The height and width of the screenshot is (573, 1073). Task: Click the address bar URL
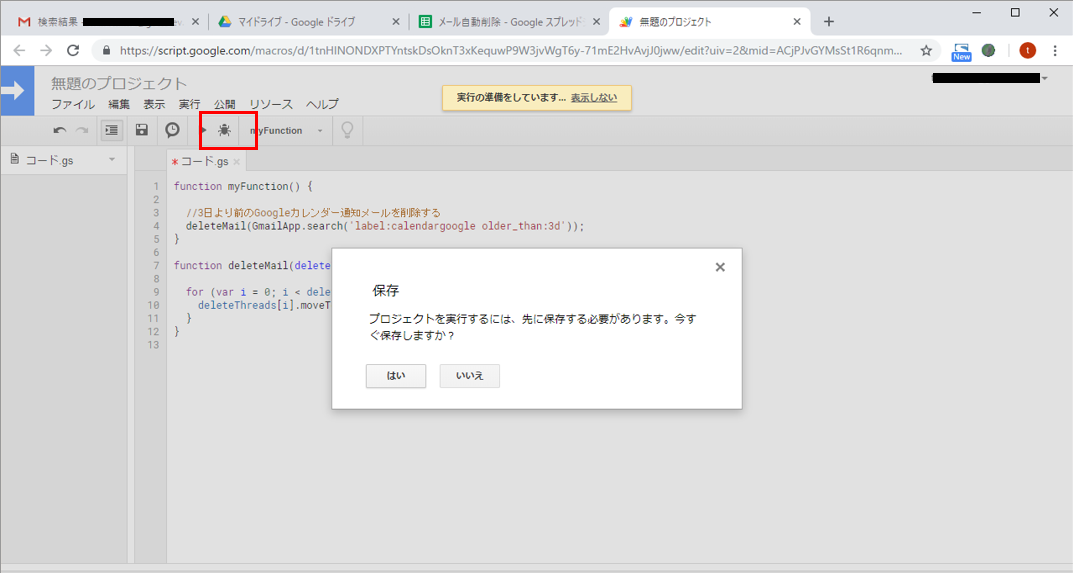(x=510, y=50)
